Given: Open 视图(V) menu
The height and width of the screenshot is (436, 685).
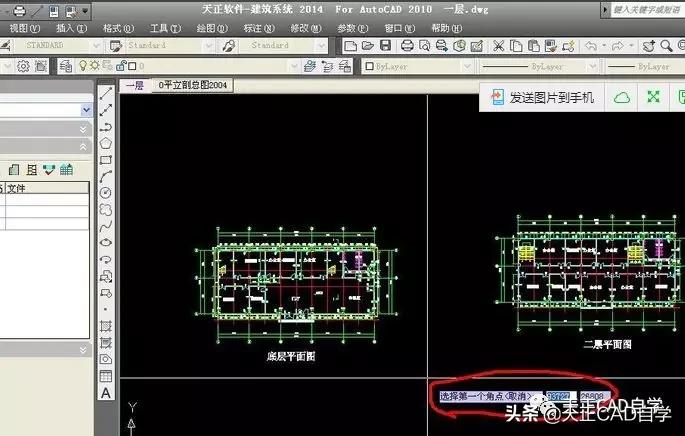Looking at the screenshot, I should 24,28.
